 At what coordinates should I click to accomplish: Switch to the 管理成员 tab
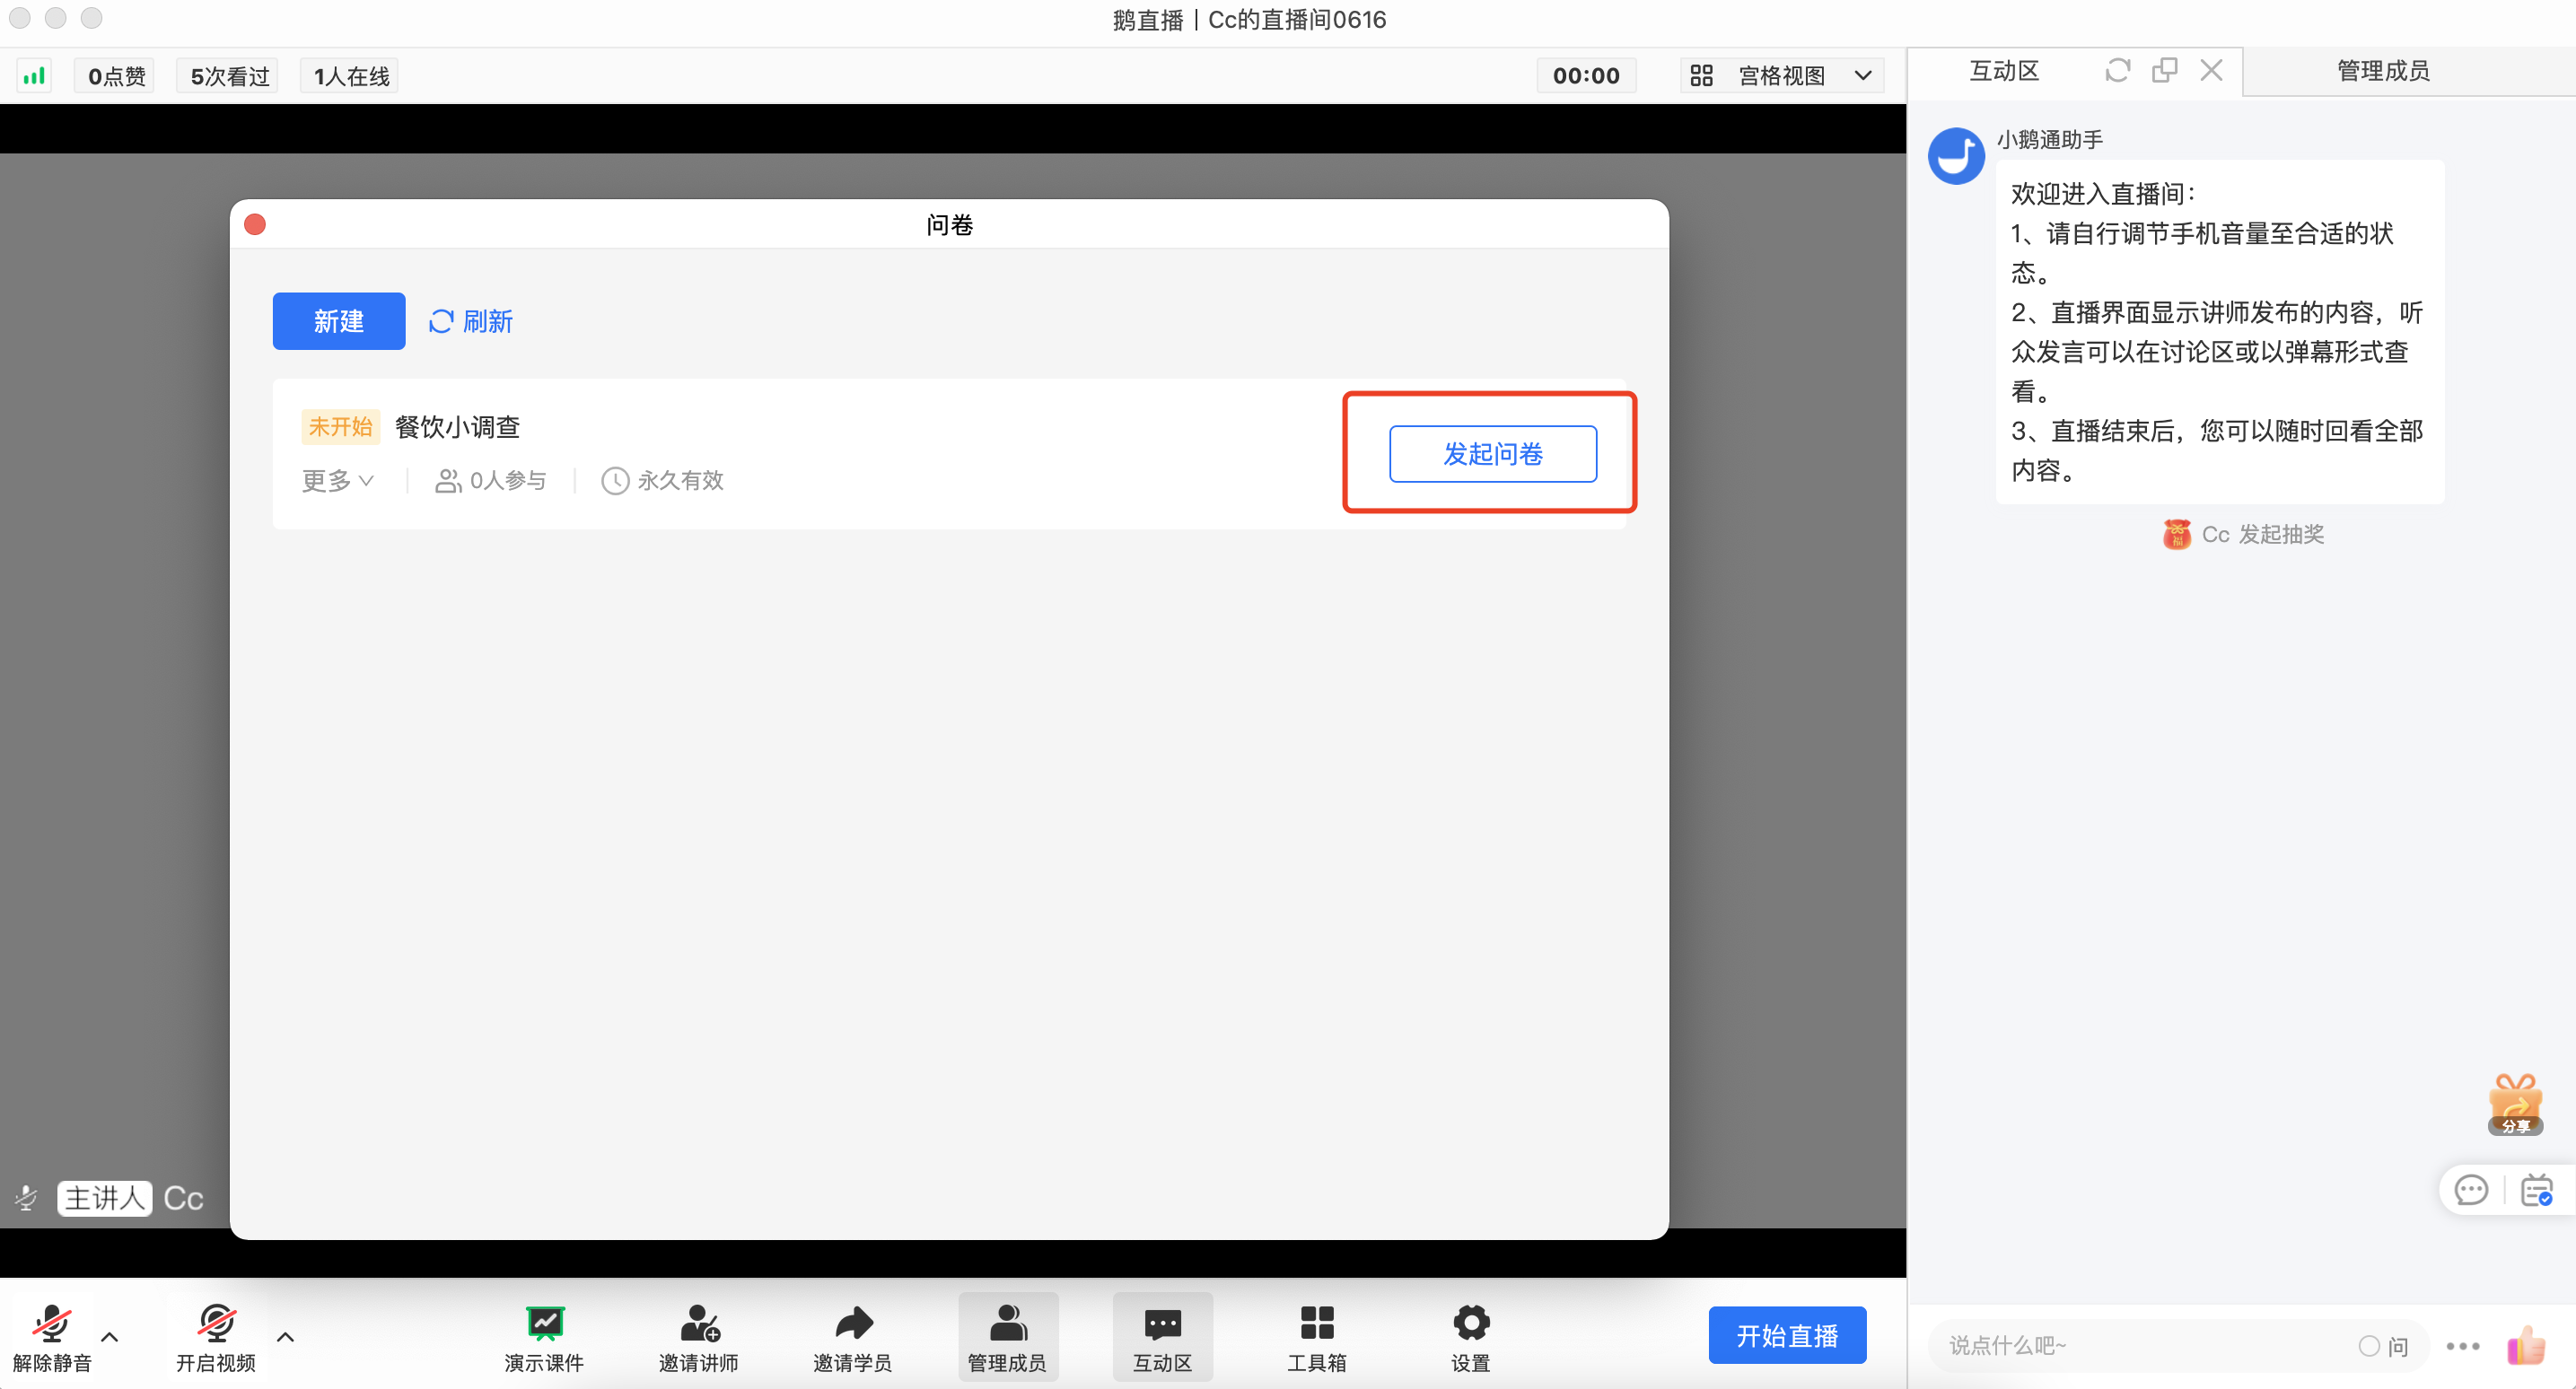point(2383,71)
